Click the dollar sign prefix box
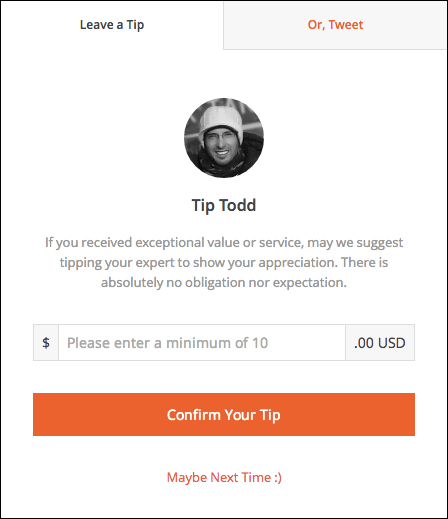The image size is (448, 519). pyautogui.click(x=46, y=343)
